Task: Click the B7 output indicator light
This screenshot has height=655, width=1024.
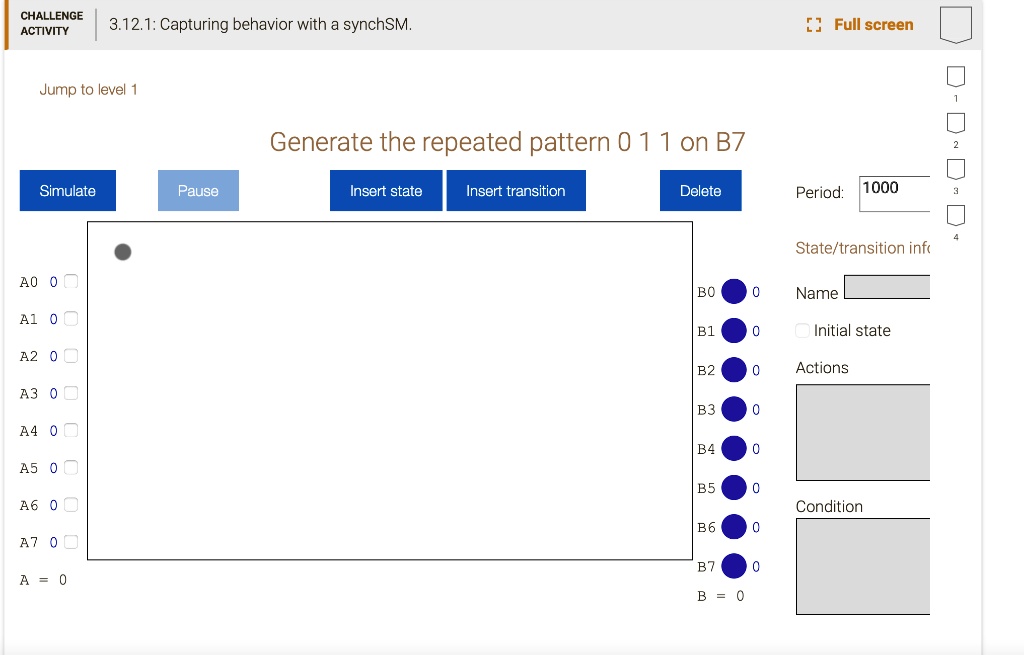Action: [x=736, y=566]
